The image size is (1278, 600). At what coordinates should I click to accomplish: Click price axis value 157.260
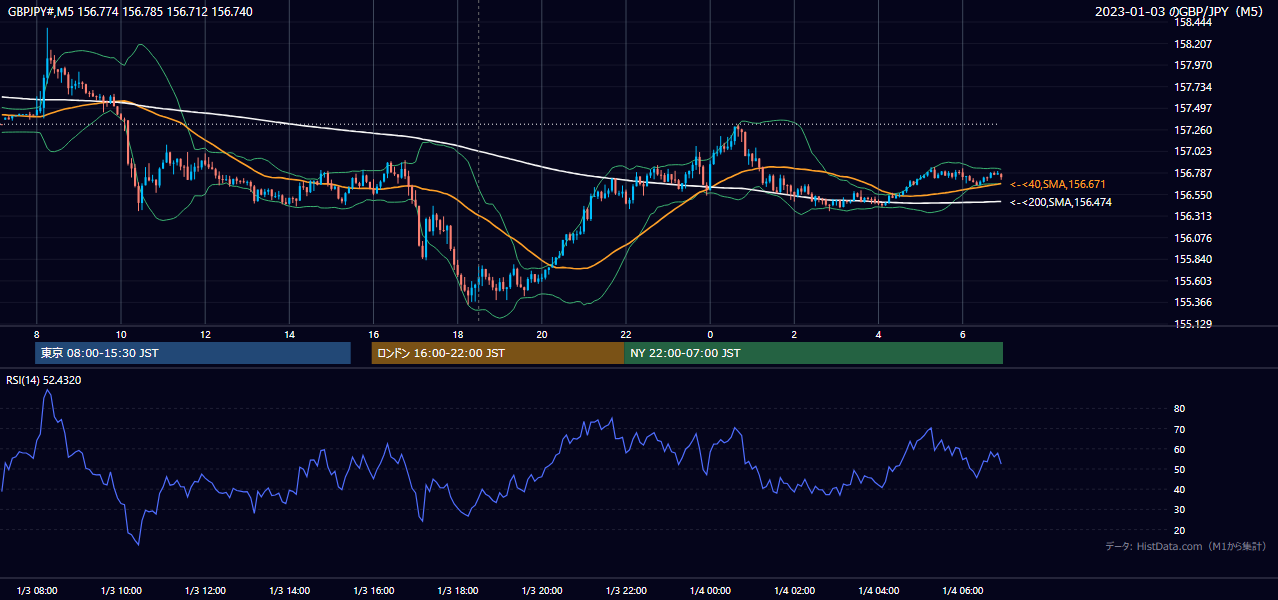click(x=1193, y=130)
